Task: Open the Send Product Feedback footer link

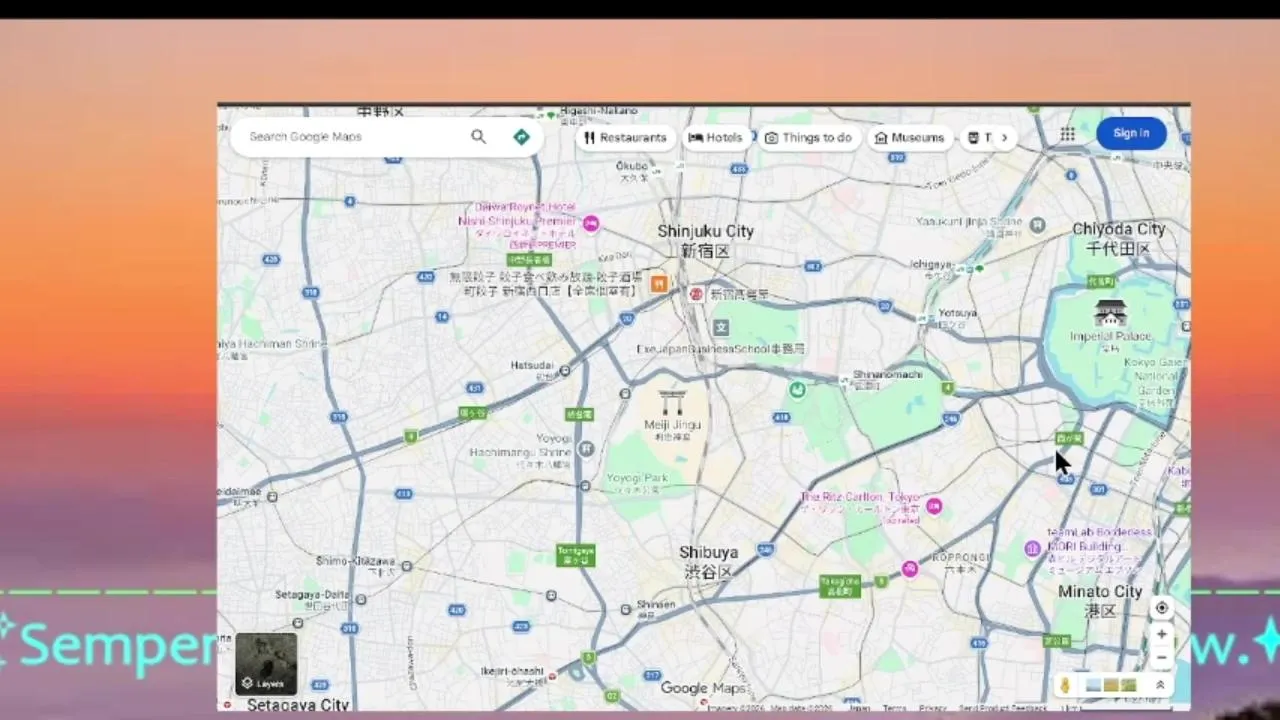Action: pos(1003,707)
